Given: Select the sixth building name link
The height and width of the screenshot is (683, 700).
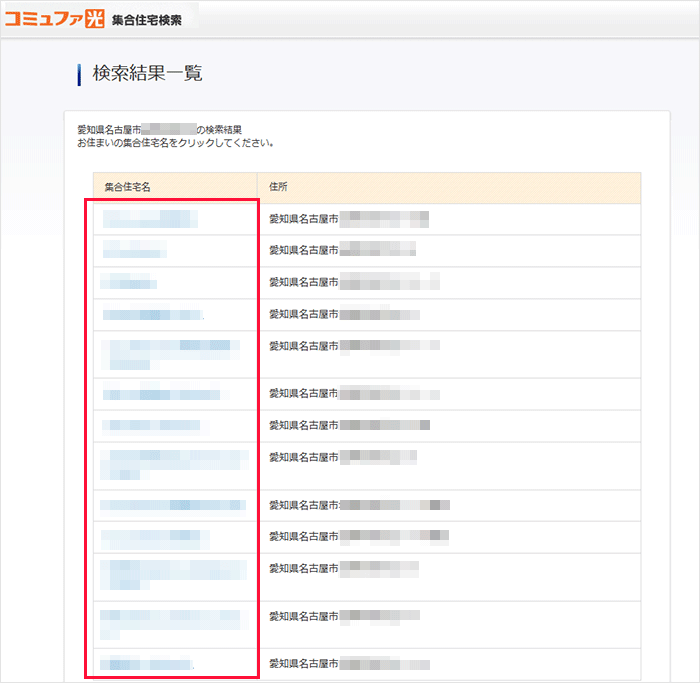Looking at the screenshot, I should [x=160, y=394].
